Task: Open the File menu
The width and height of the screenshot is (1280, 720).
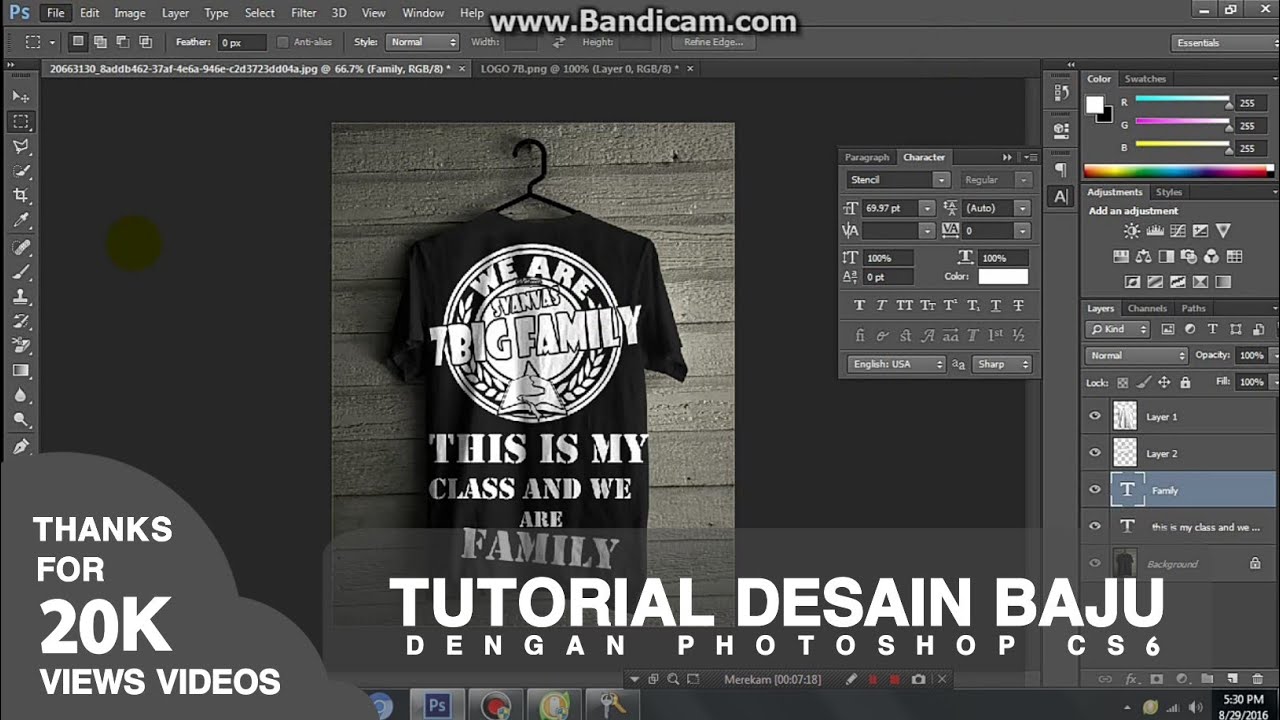Action: [x=56, y=13]
